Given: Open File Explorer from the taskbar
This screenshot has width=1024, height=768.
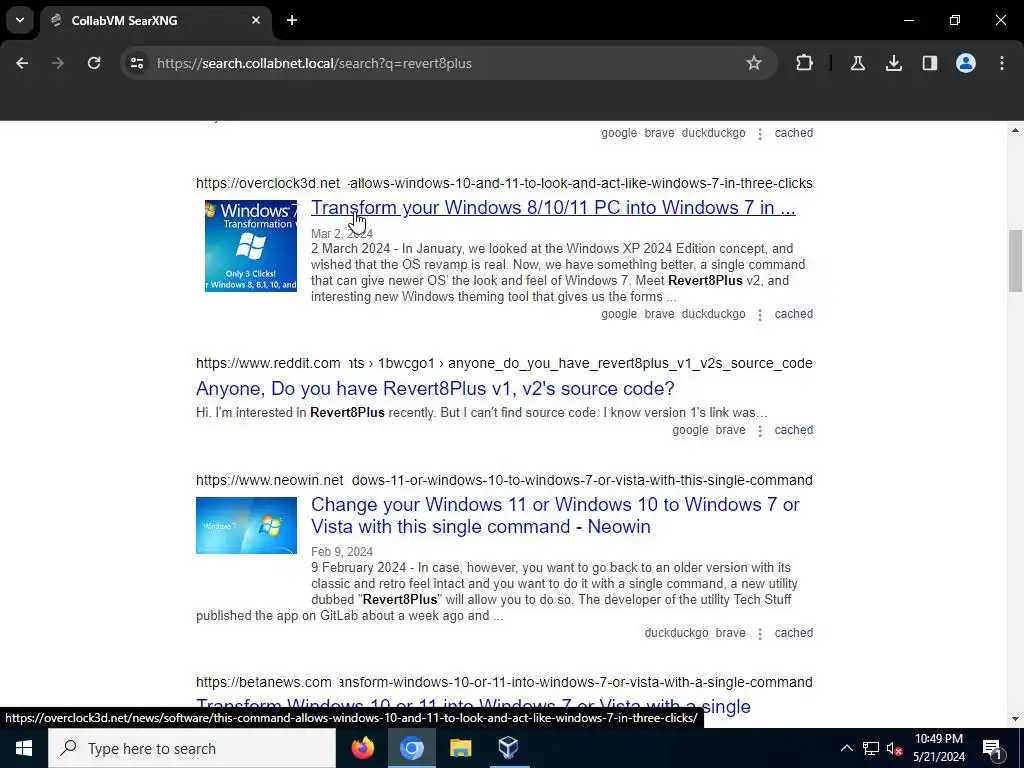Looking at the screenshot, I should (x=460, y=748).
